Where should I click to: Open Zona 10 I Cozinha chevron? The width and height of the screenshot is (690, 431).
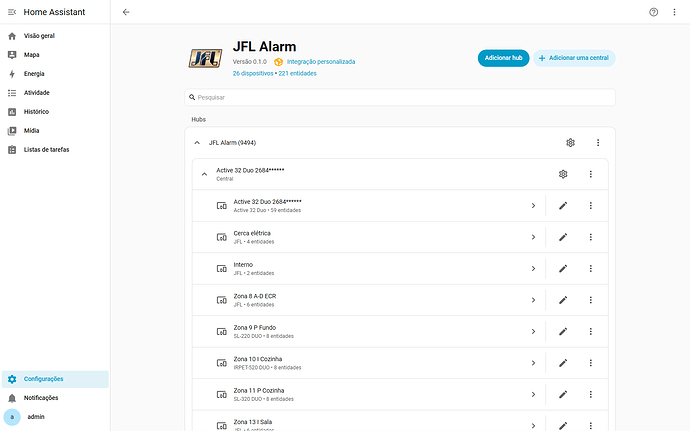coord(533,363)
